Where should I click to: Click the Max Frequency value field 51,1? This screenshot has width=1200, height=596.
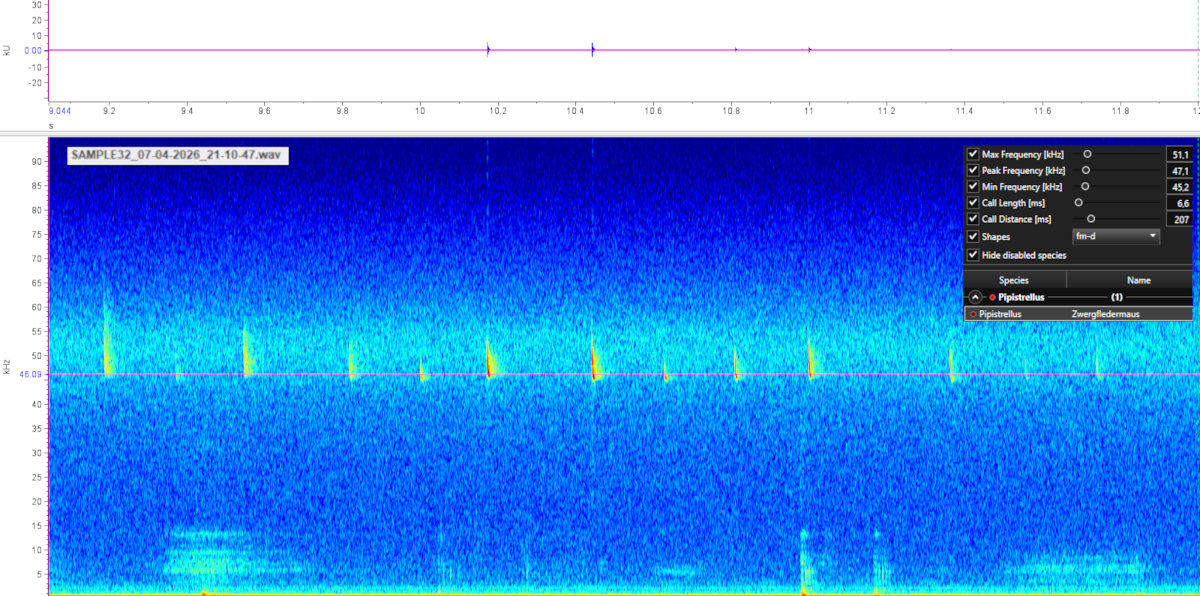(1178, 155)
